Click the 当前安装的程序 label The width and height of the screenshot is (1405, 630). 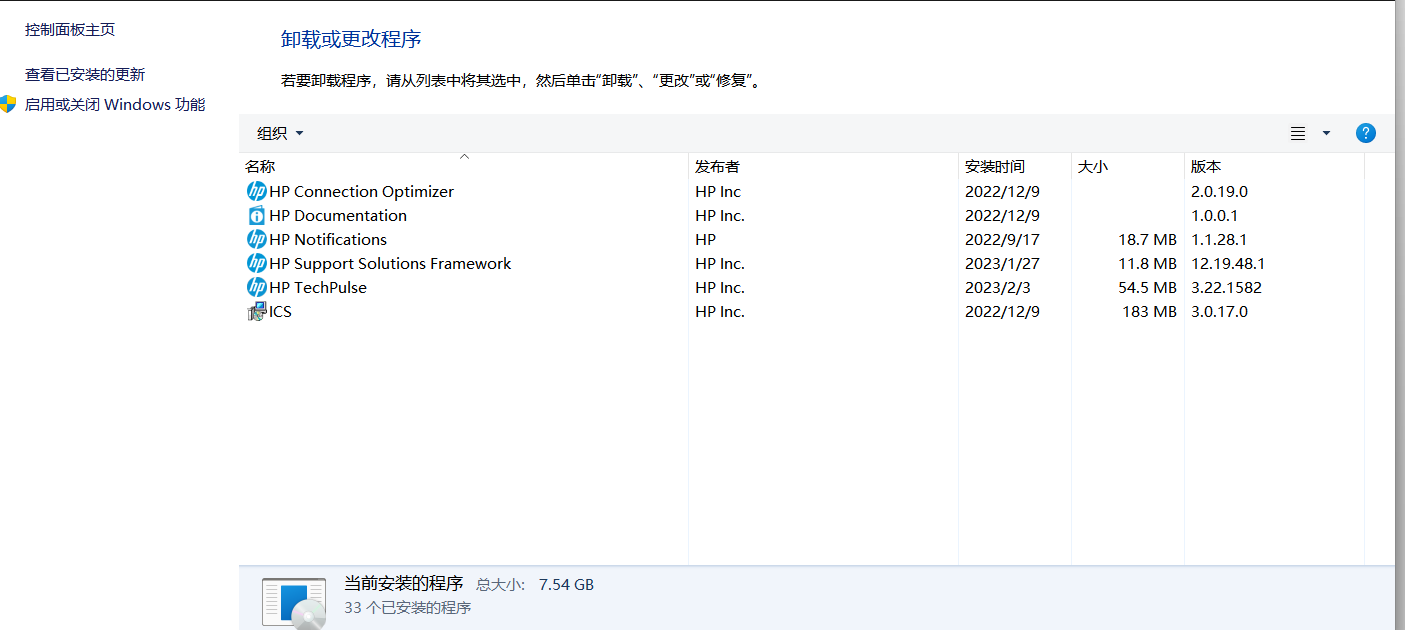tap(404, 583)
